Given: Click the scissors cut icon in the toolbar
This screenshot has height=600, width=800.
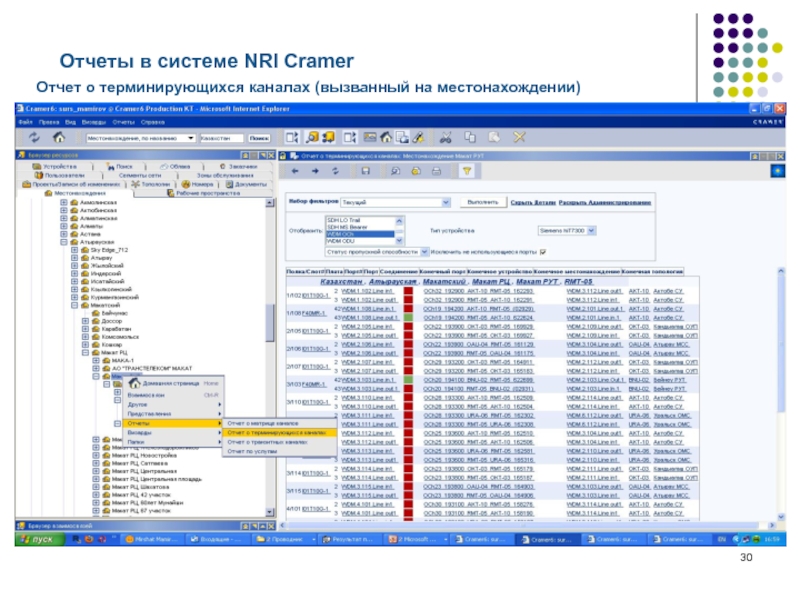Looking at the screenshot, I should click(x=443, y=137).
